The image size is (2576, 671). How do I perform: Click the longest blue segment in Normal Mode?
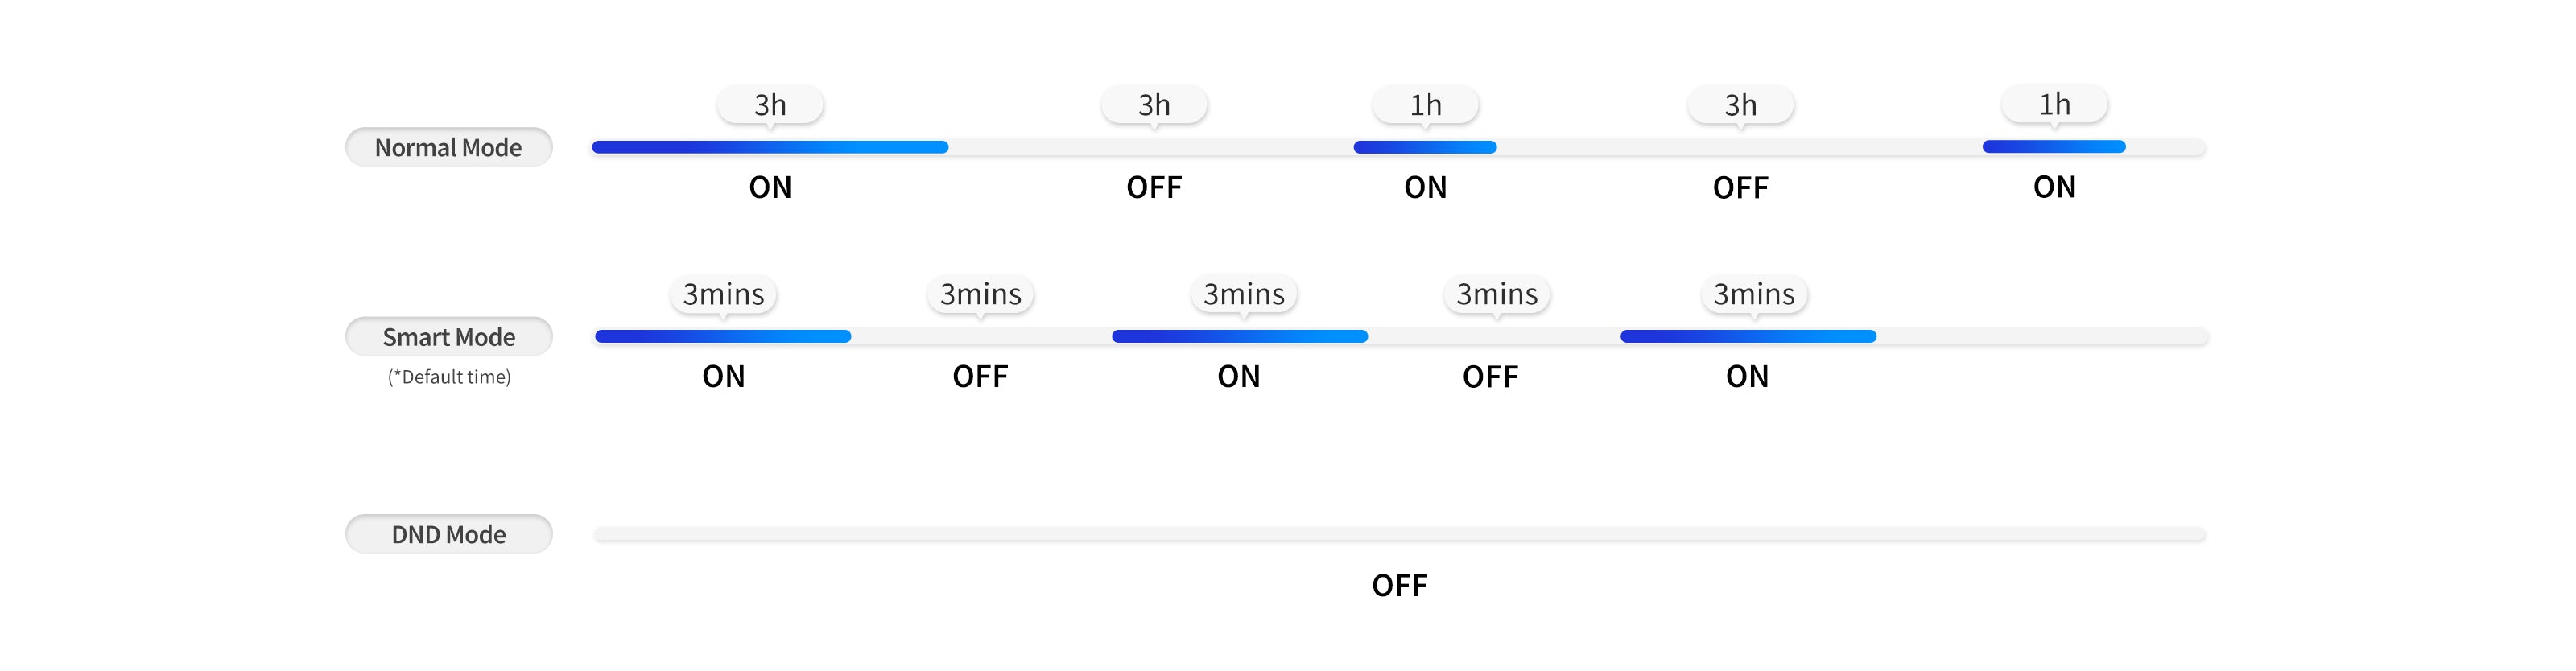coord(770,147)
